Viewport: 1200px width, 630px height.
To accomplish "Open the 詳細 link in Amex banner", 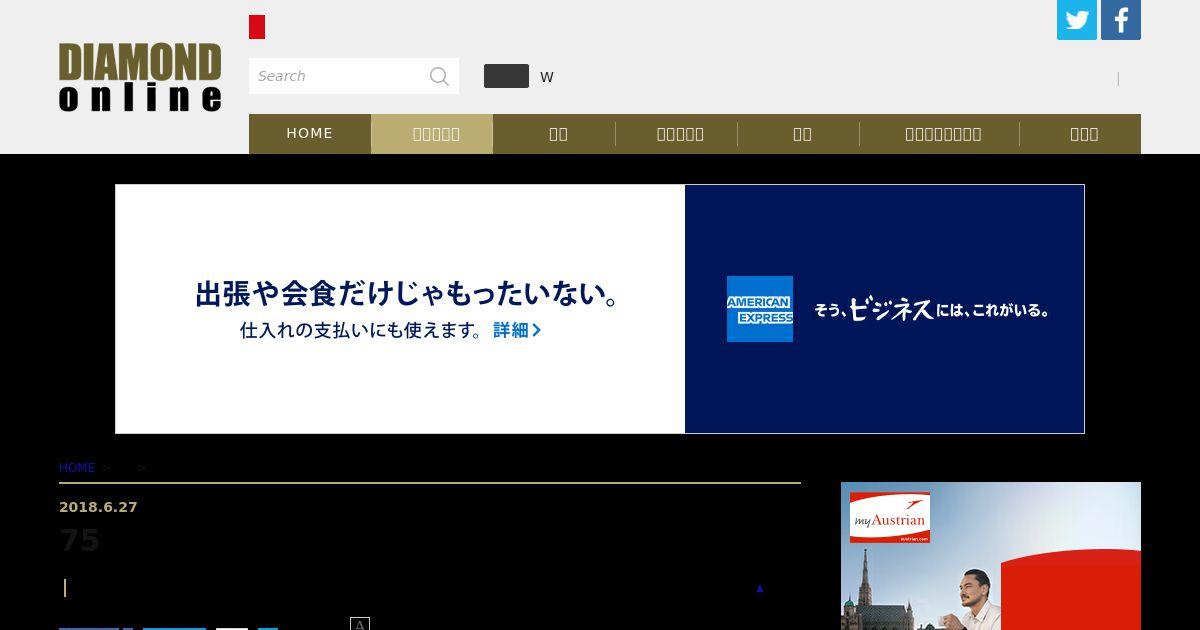I will tap(517, 330).
